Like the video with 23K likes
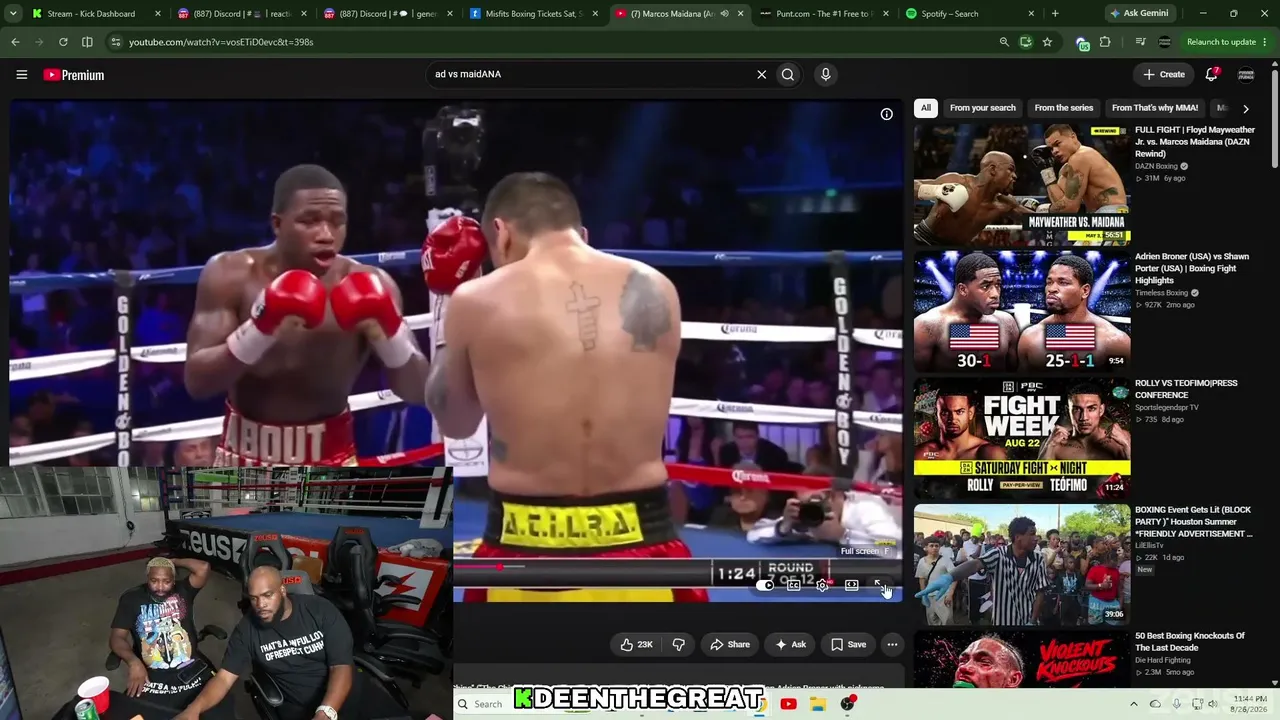This screenshot has width=1280, height=720. pyautogui.click(x=637, y=645)
